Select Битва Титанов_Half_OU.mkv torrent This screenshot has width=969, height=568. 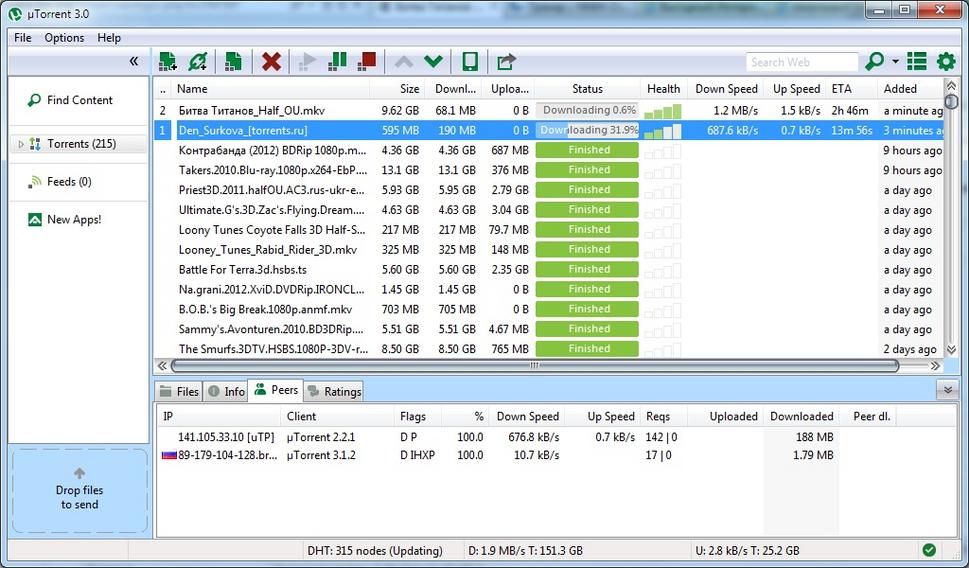tap(252, 111)
